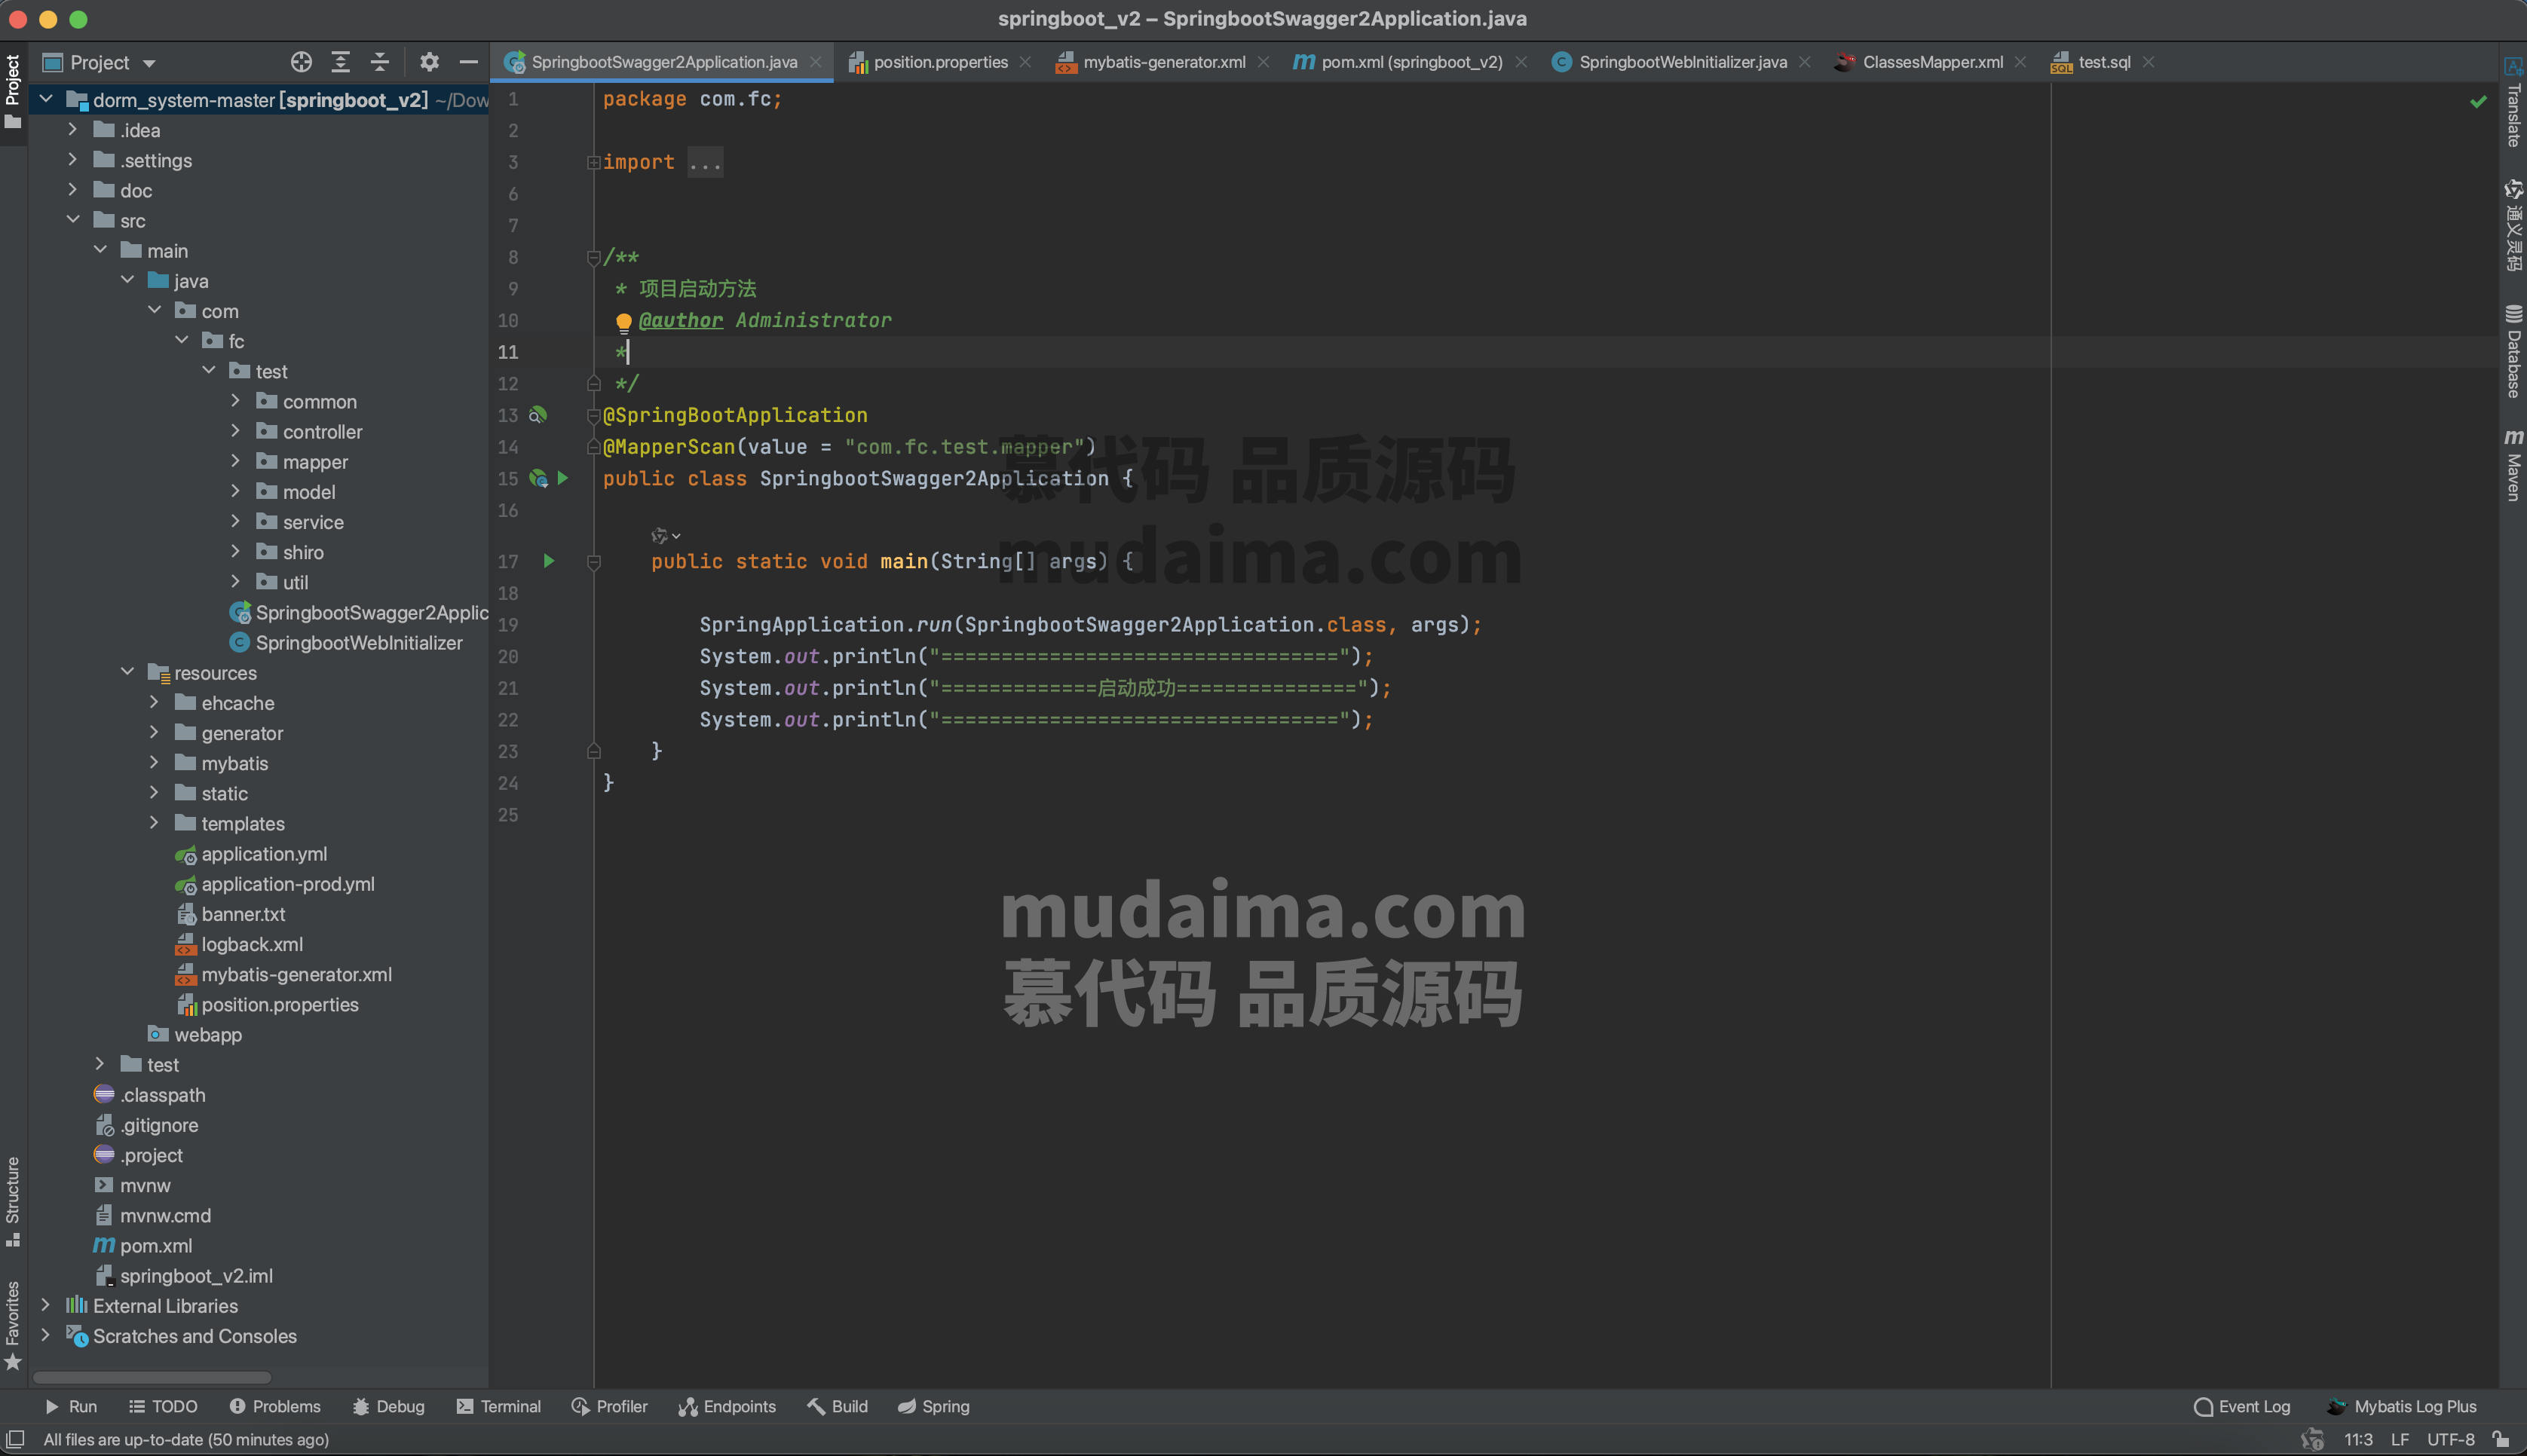Collapse the src folder
Screen dimensions: 2527x1456
72,220
